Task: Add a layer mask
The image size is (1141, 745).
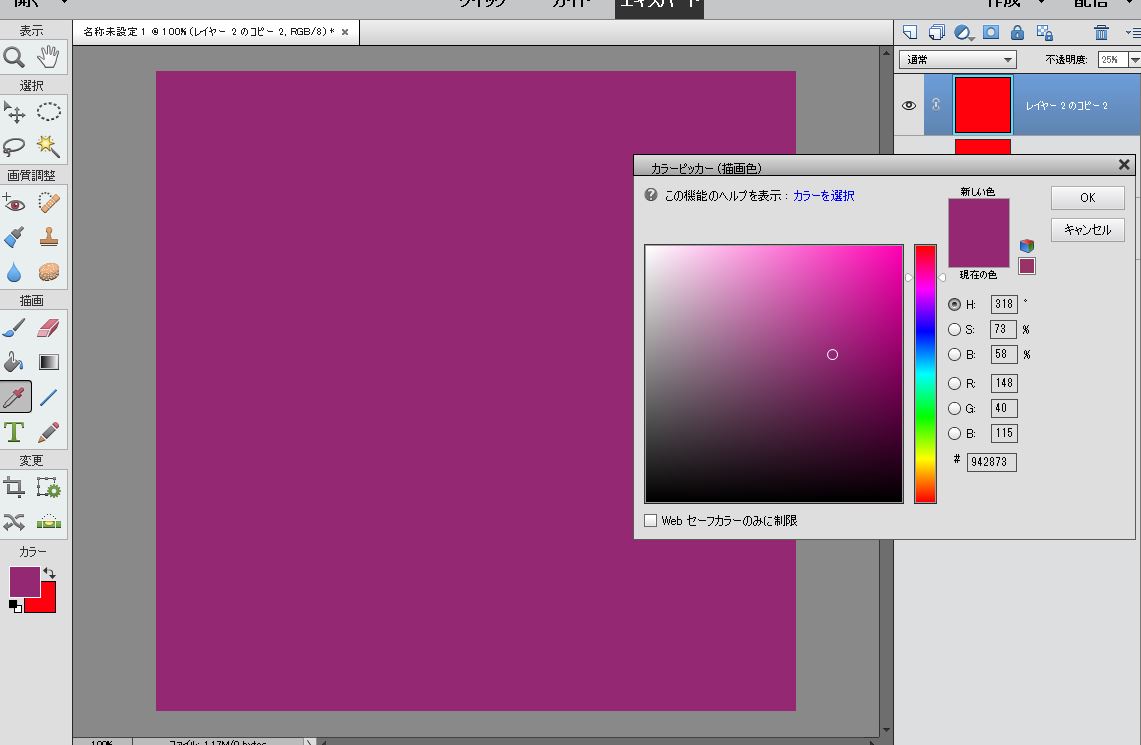Action: 990,32
